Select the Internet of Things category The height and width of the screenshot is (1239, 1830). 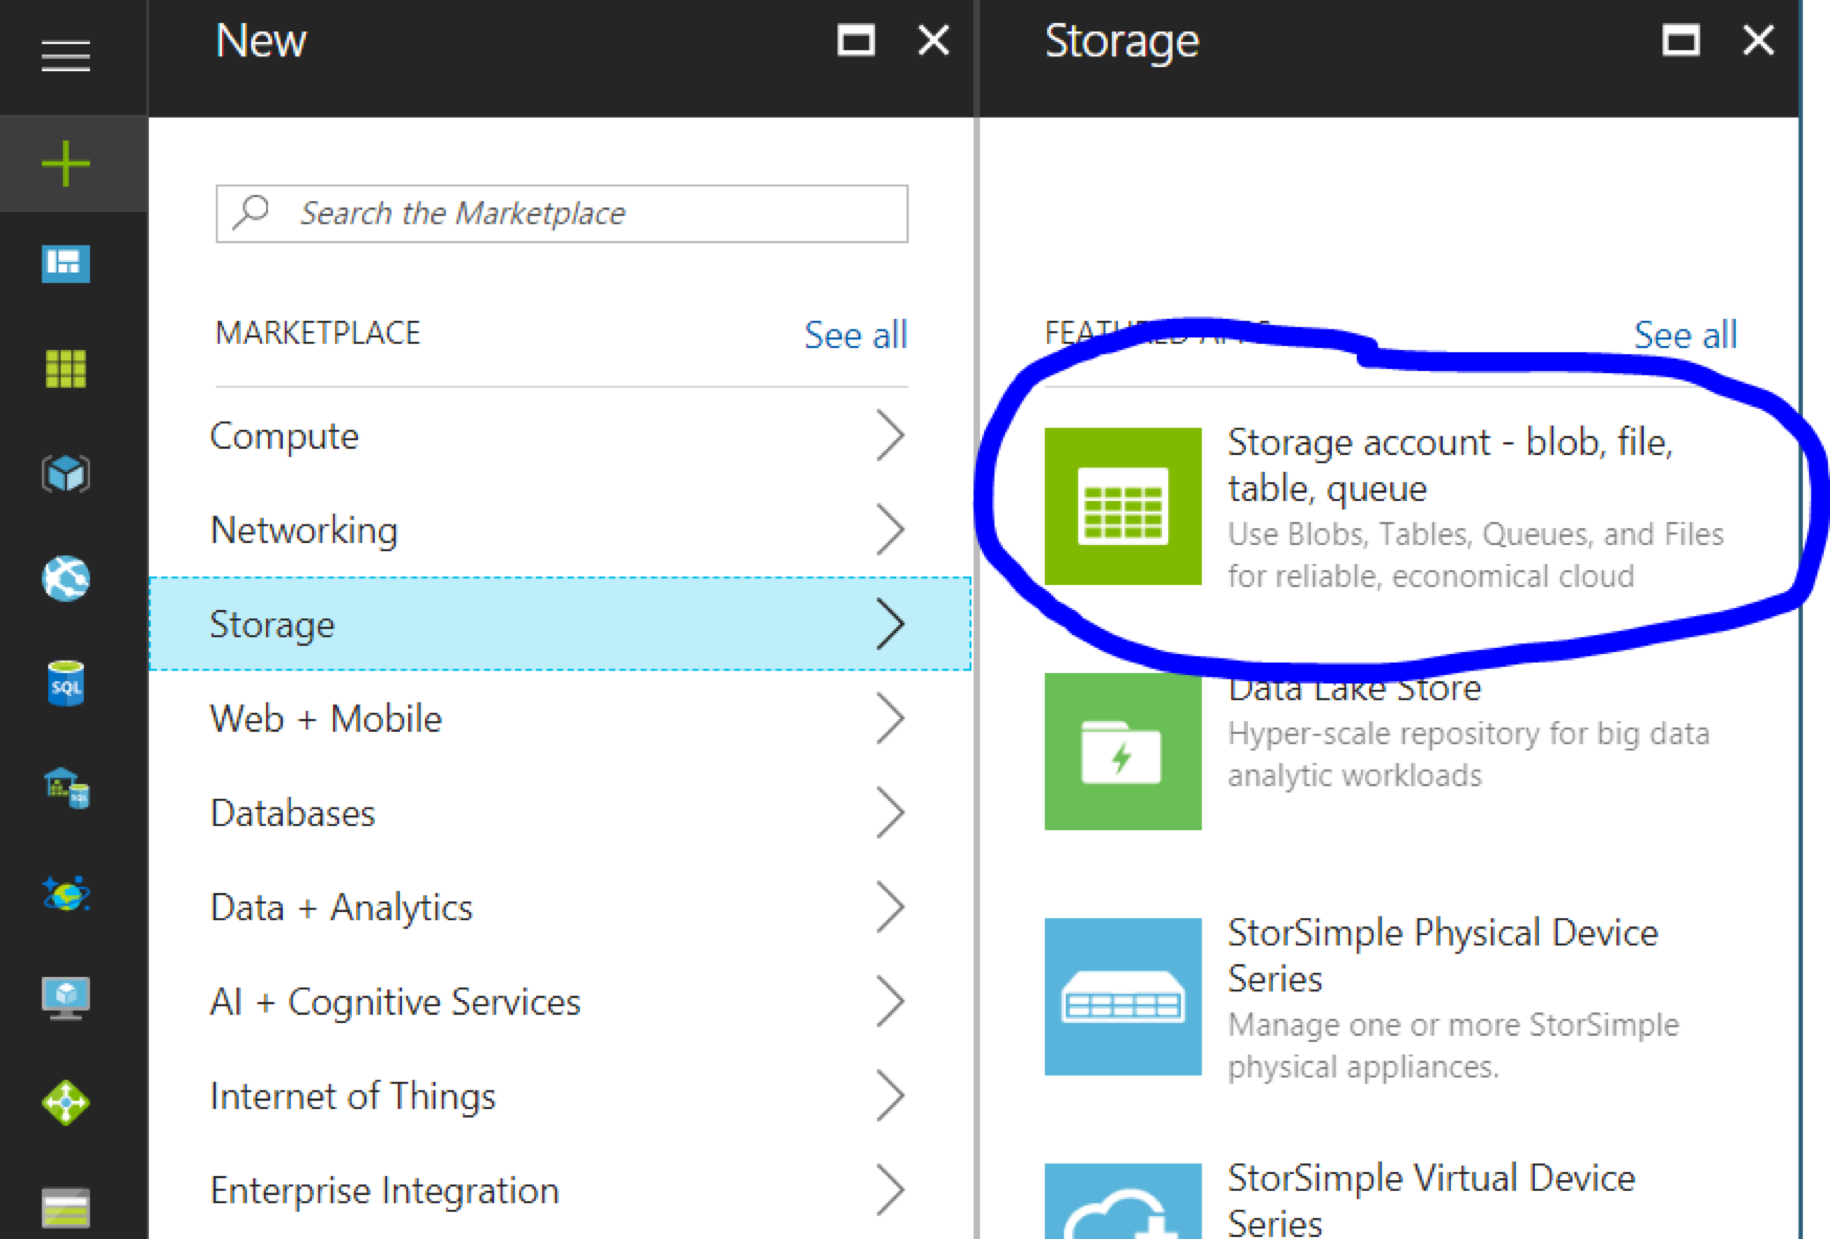point(560,1096)
